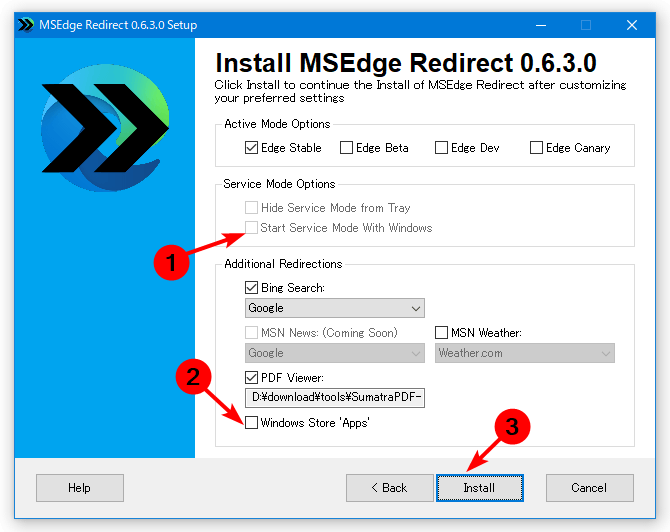The image size is (670, 532).
Task: Click the 'Install MSEdge Redirect 0.6.3.0' heading
Action: (406, 63)
